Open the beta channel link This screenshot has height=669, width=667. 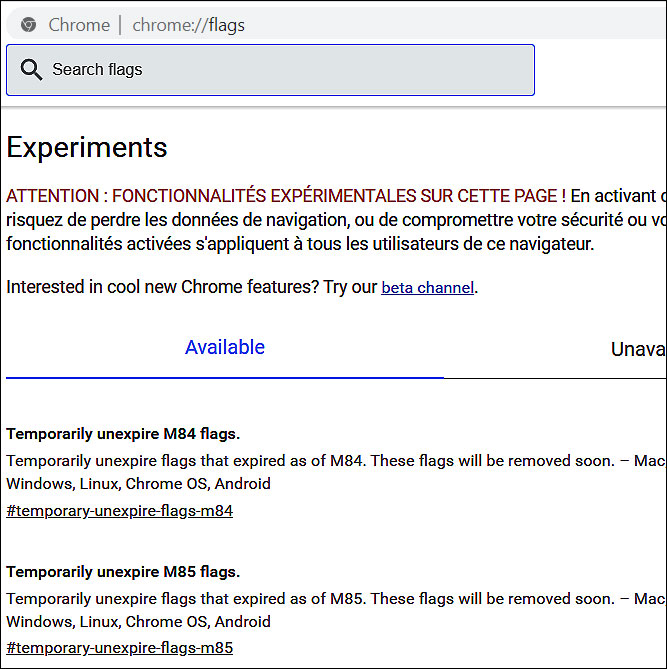(x=427, y=288)
